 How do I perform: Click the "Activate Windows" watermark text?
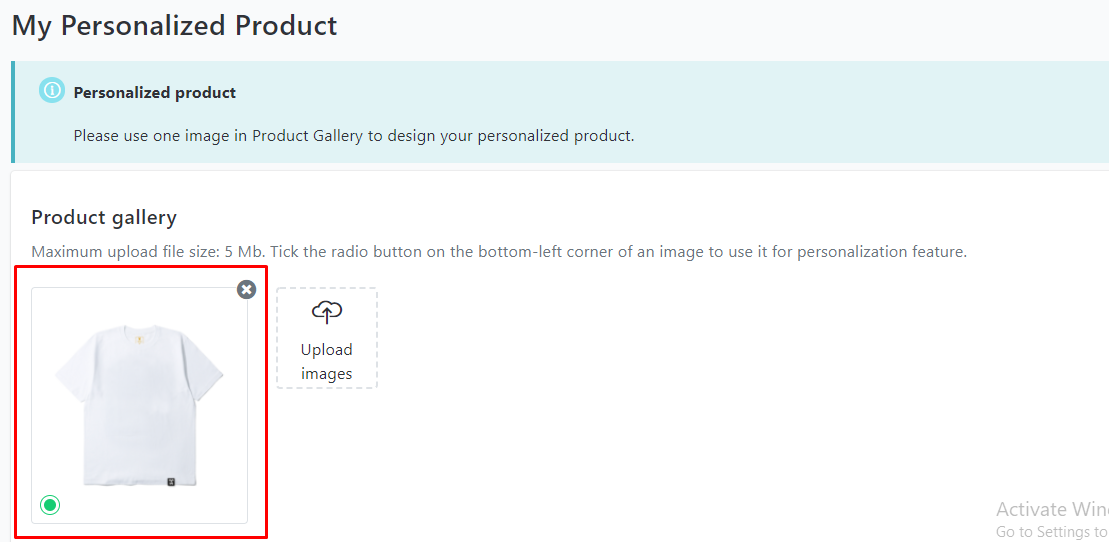pos(1052,509)
